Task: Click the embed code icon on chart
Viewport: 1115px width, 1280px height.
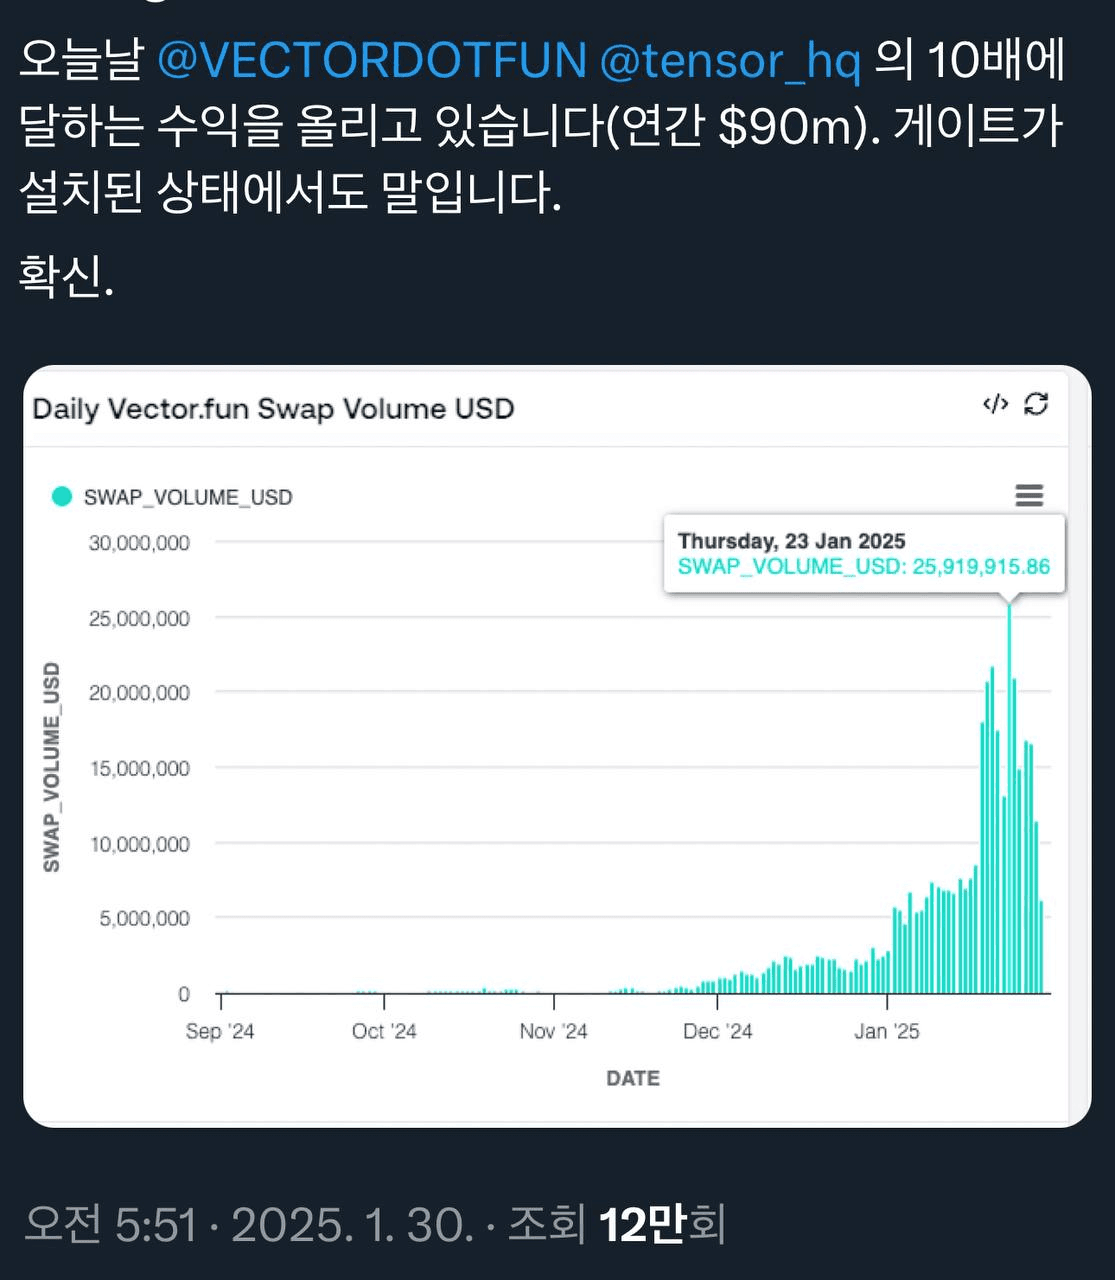Action: 995,404
